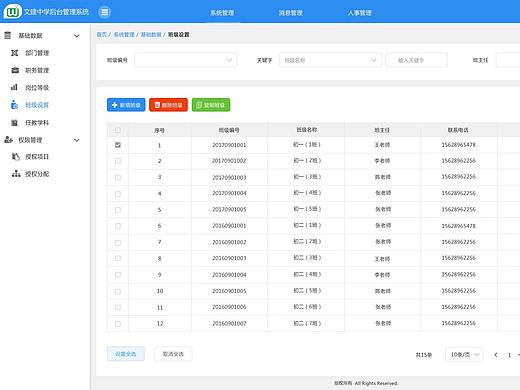Open 职务管理 in the sidebar
Screen dimensions: 520x390
tap(37, 70)
